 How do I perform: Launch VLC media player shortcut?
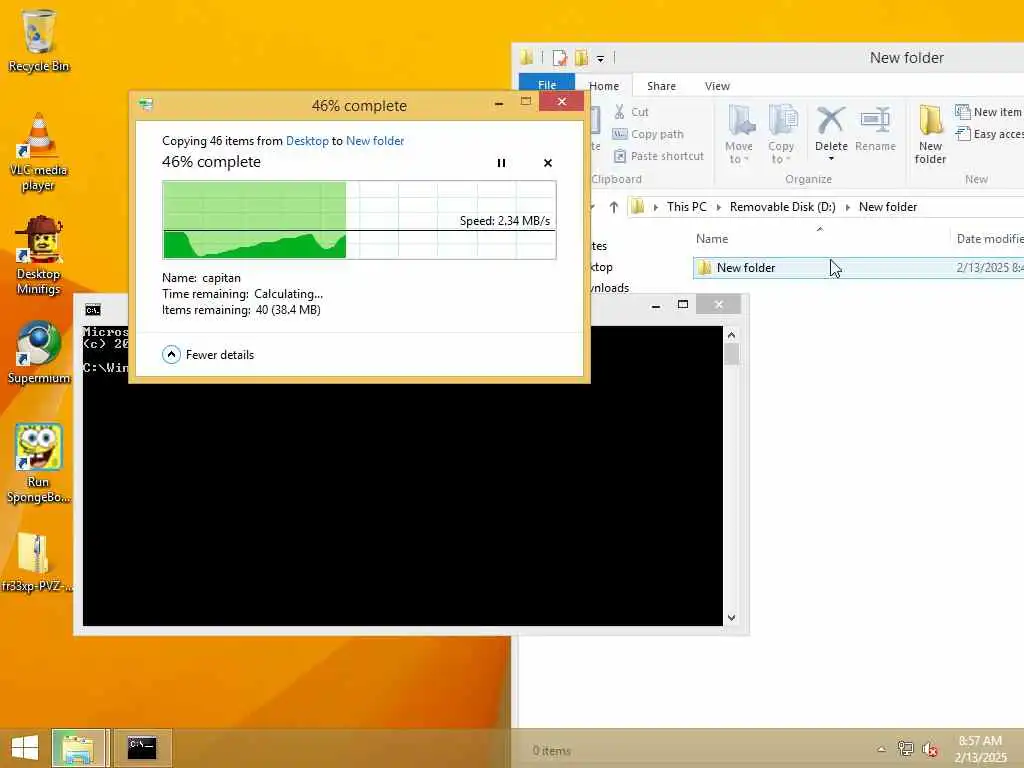(39, 152)
